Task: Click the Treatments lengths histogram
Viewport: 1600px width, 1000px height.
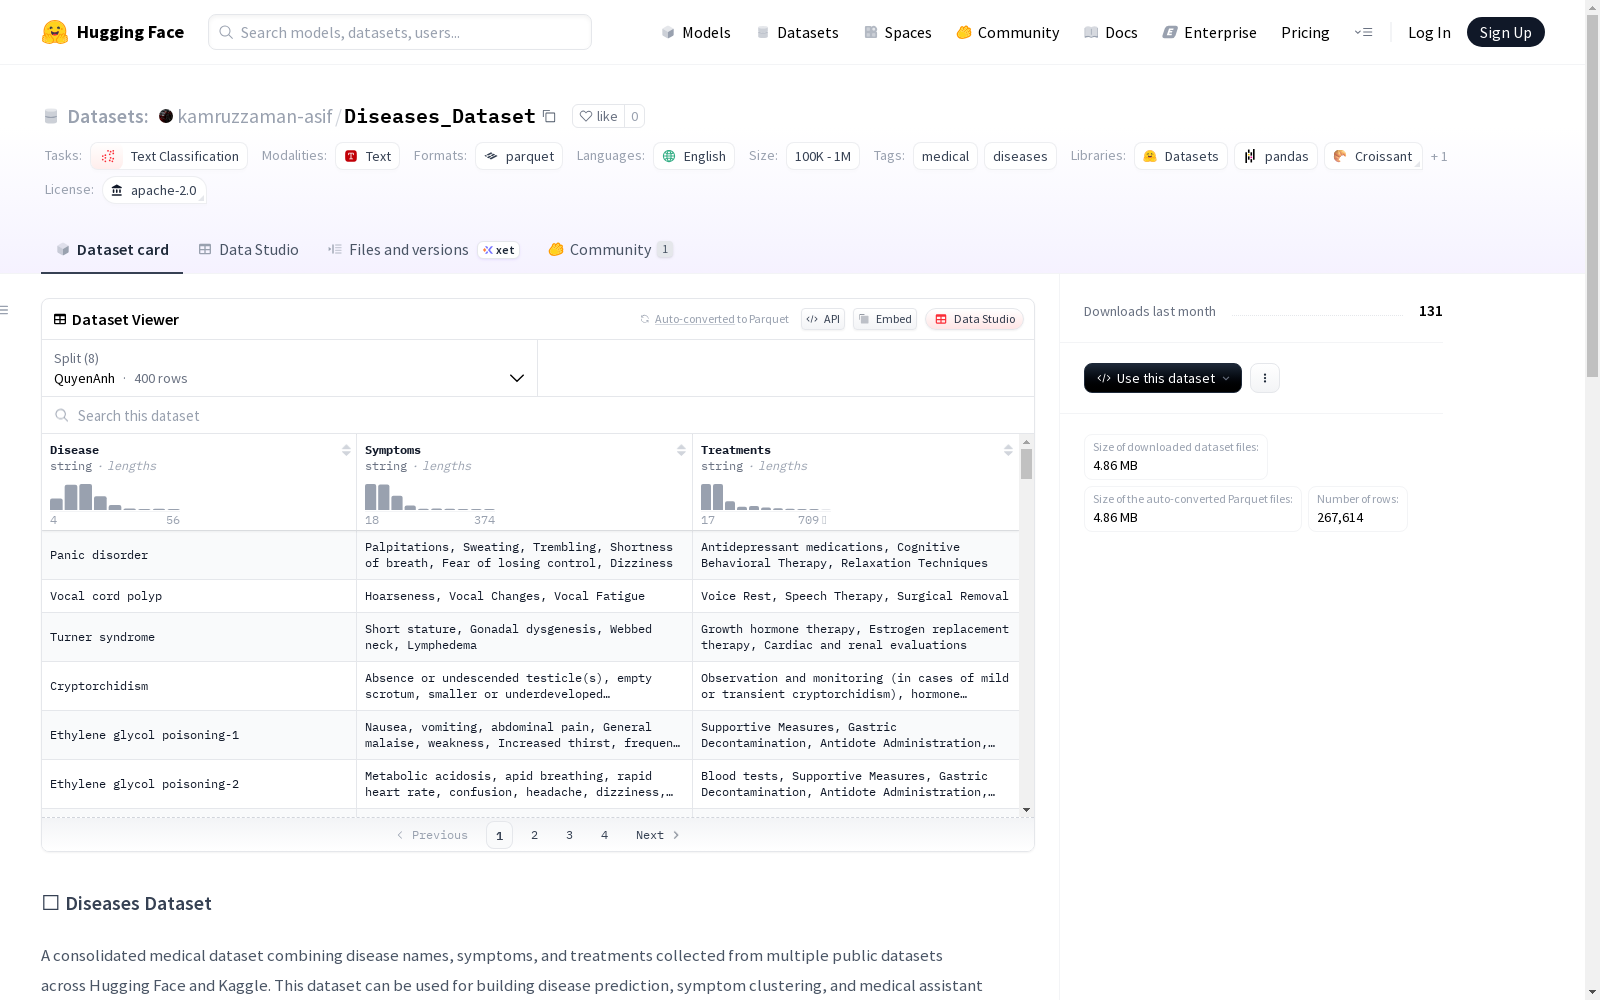Action: [765, 497]
